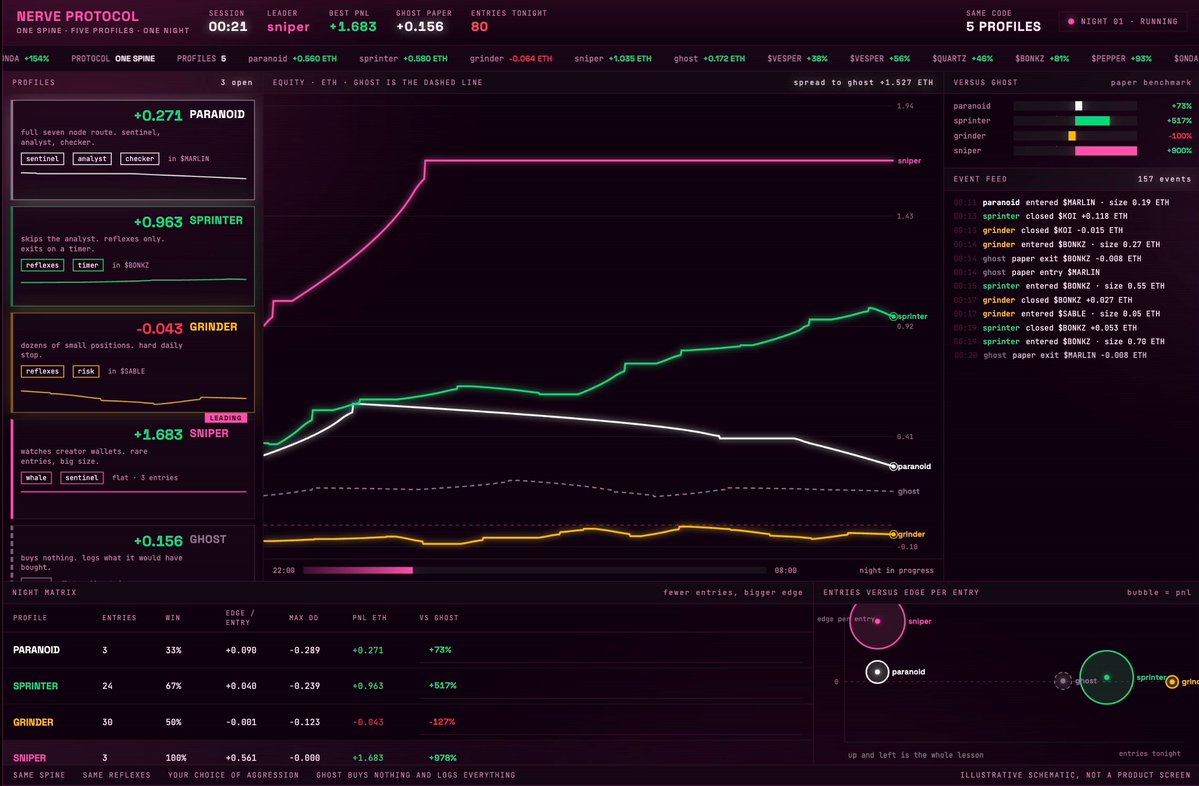
Task: Click the grinder line endpoint marker on chart
Action: (893, 534)
